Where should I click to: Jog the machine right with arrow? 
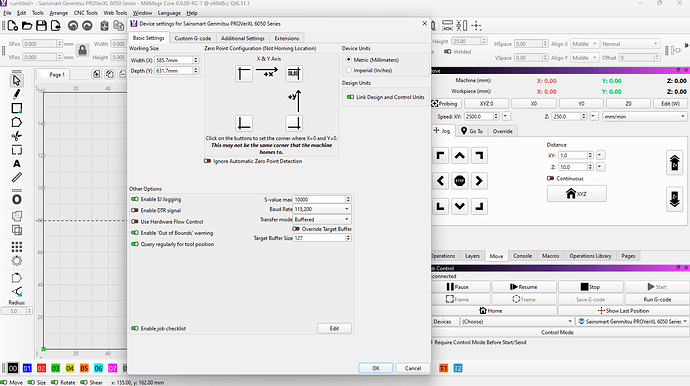(479, 181)
